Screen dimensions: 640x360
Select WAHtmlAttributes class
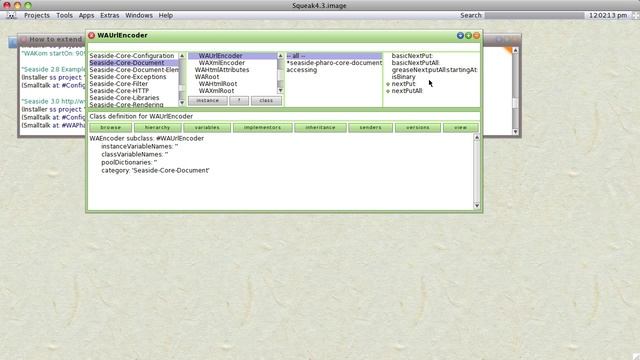[232, 70]
